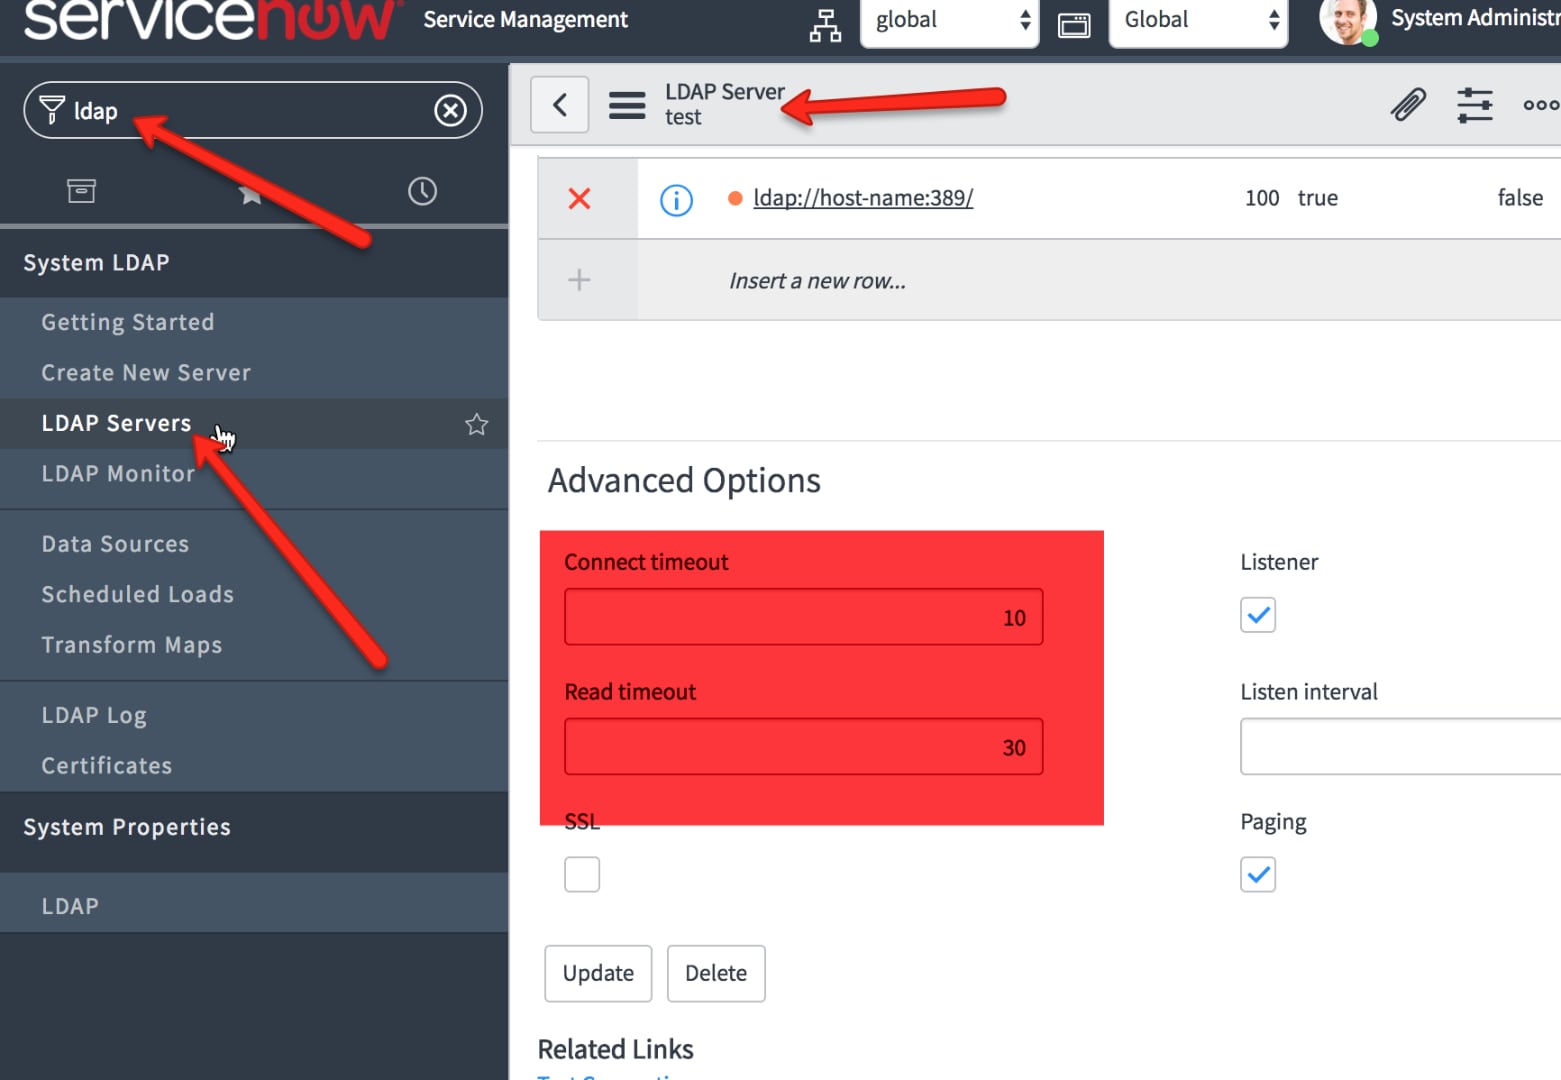Click the Update button
Image resolution: width=1561 pixels, height=1080 pixels.
598,973
